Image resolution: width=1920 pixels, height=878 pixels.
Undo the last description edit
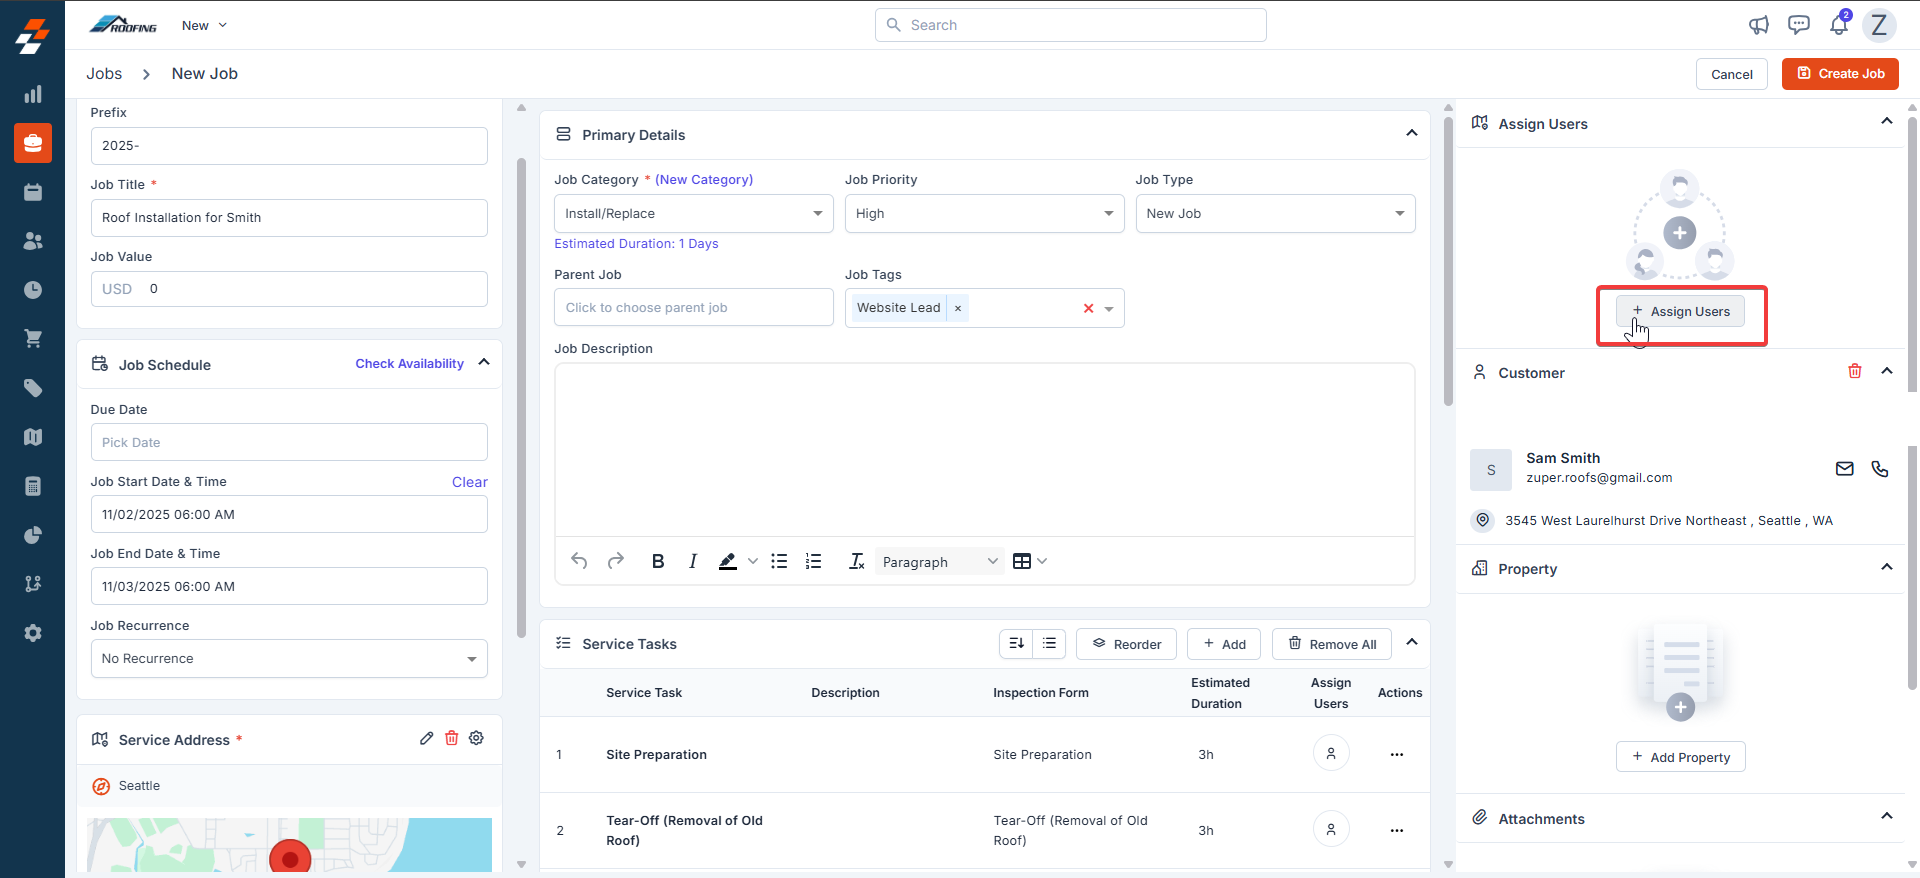pos(579,561)
